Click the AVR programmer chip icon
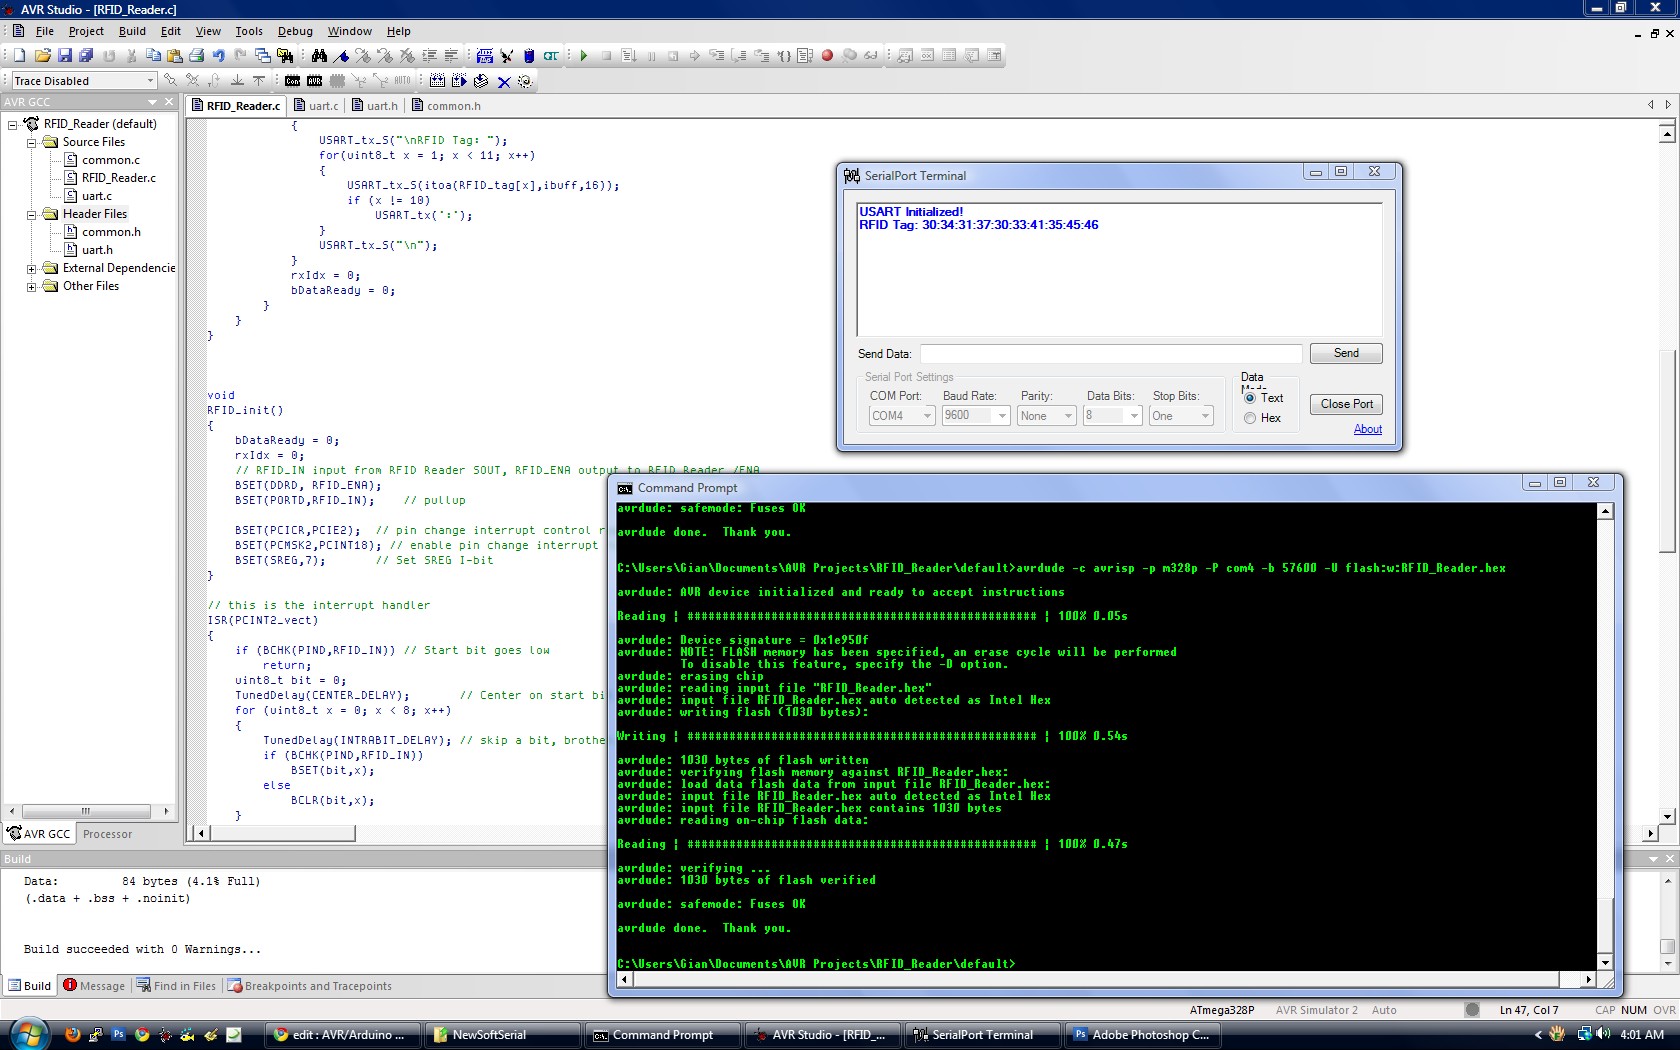The image size is (1680, 1050). (x=314, y=81)
